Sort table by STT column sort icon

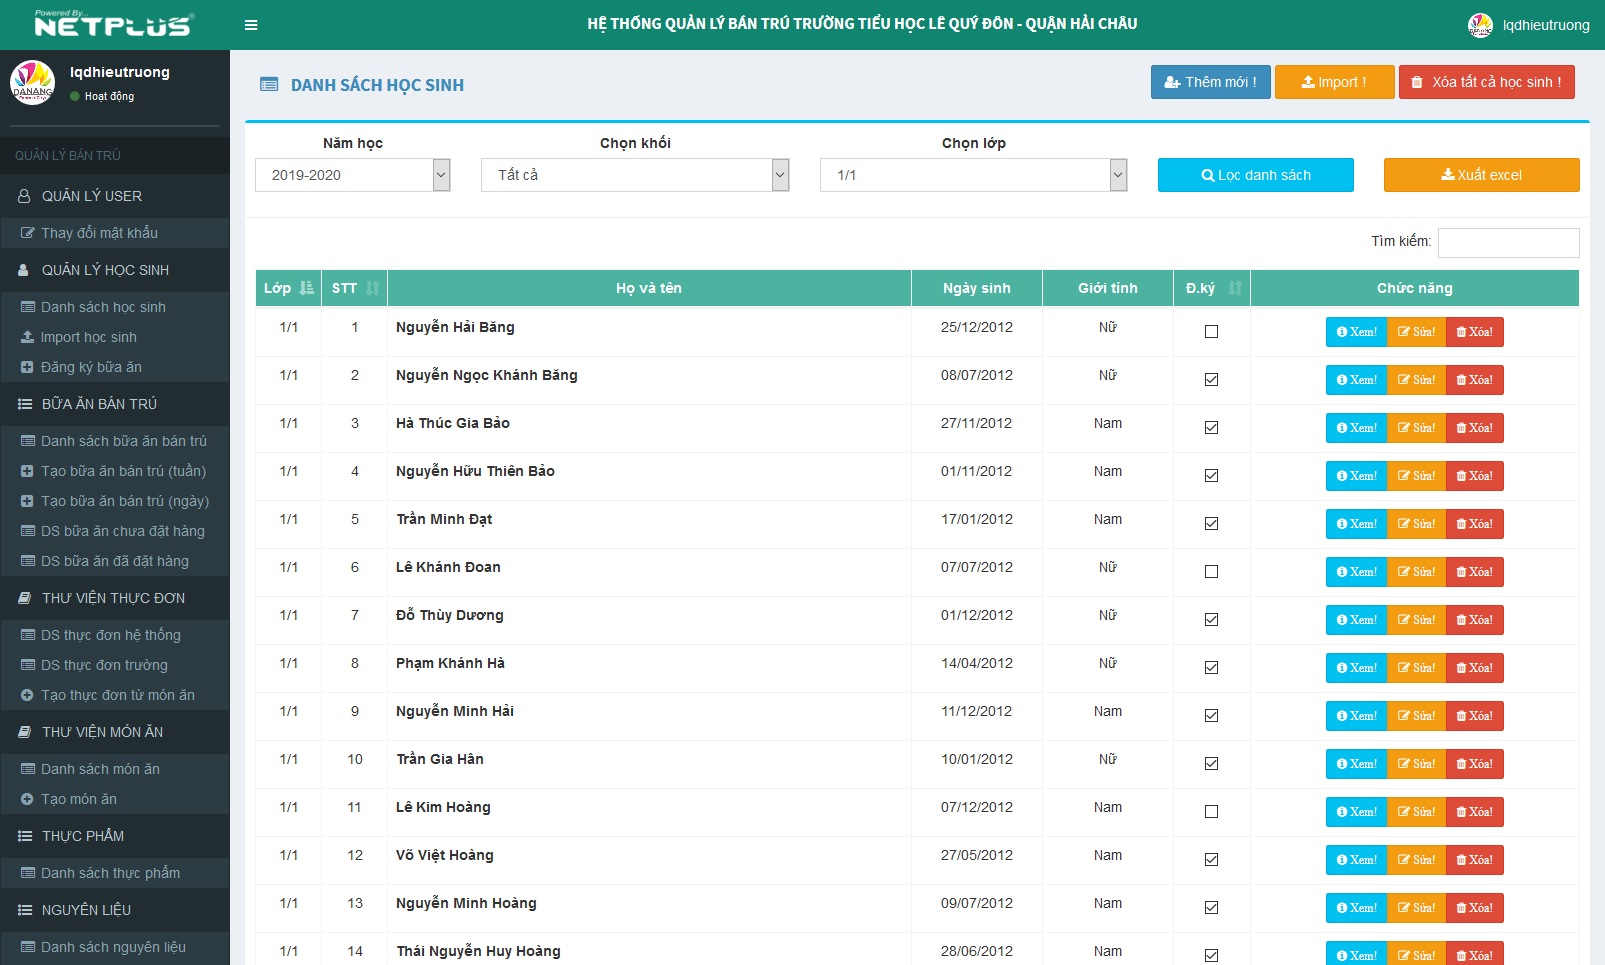pyautogui.click(x=372, y=288)
